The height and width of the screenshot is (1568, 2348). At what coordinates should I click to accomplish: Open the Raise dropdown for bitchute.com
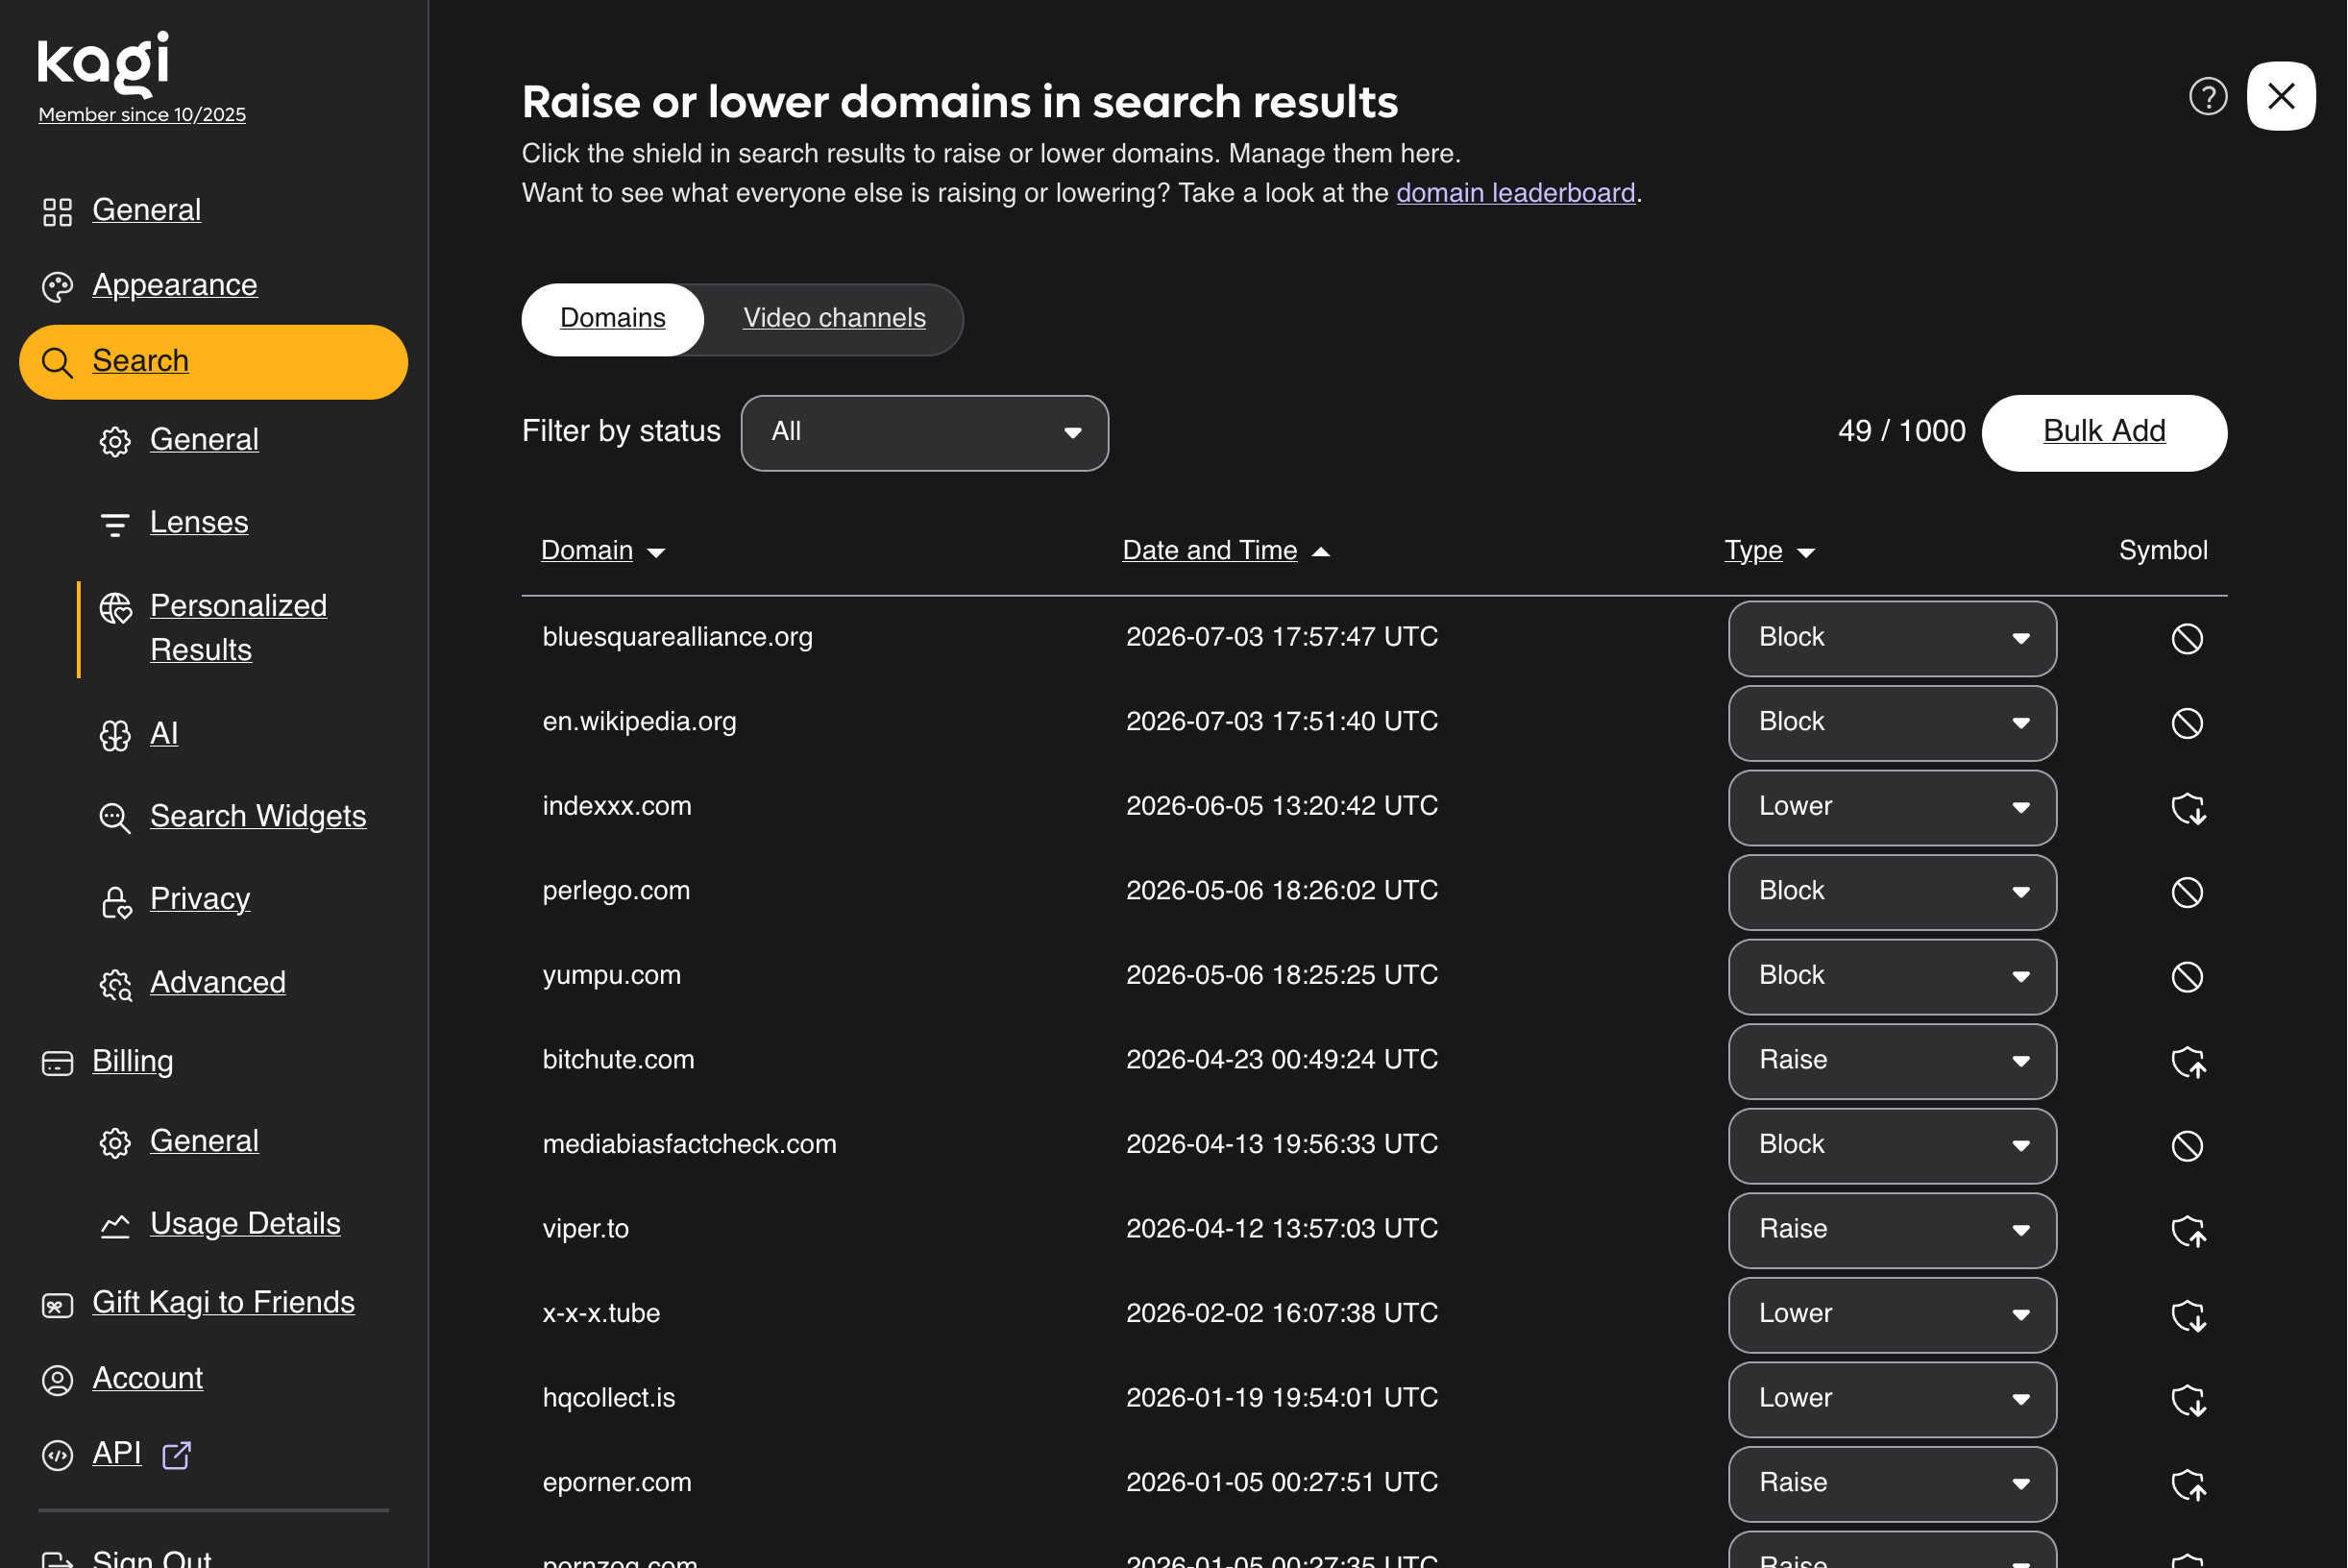click(1891, 1062)
